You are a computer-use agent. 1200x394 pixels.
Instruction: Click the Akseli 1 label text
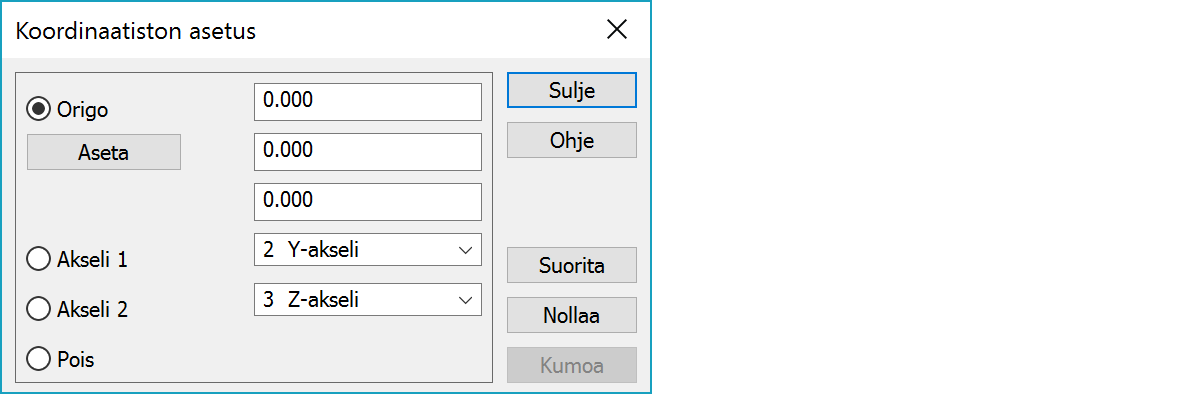click(93, 260)
